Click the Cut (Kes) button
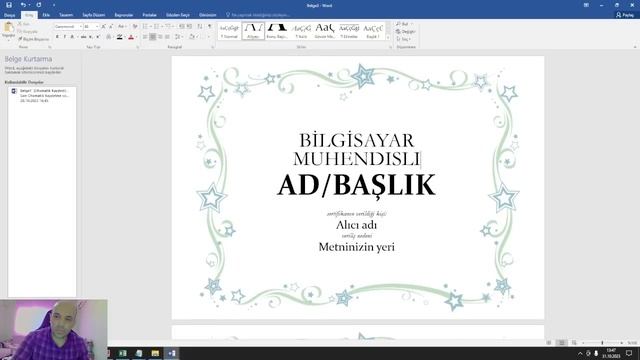 (24, 24)
